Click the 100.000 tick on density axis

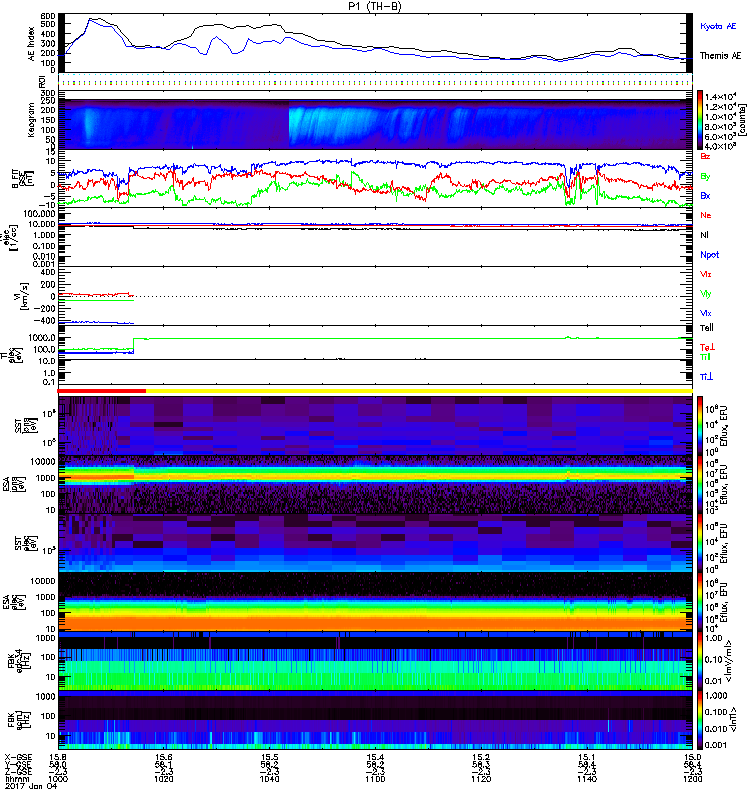click(x=42, y=213)
